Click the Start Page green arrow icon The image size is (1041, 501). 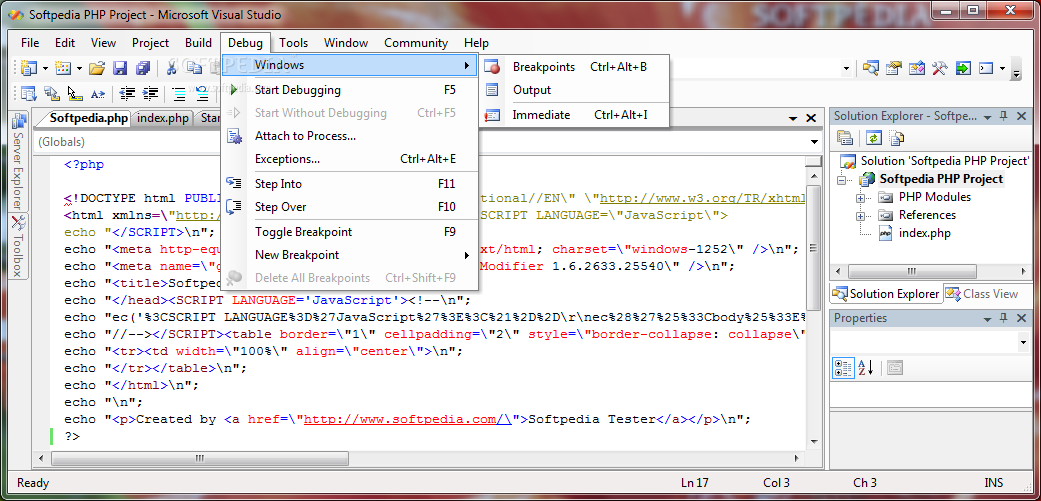963,68
